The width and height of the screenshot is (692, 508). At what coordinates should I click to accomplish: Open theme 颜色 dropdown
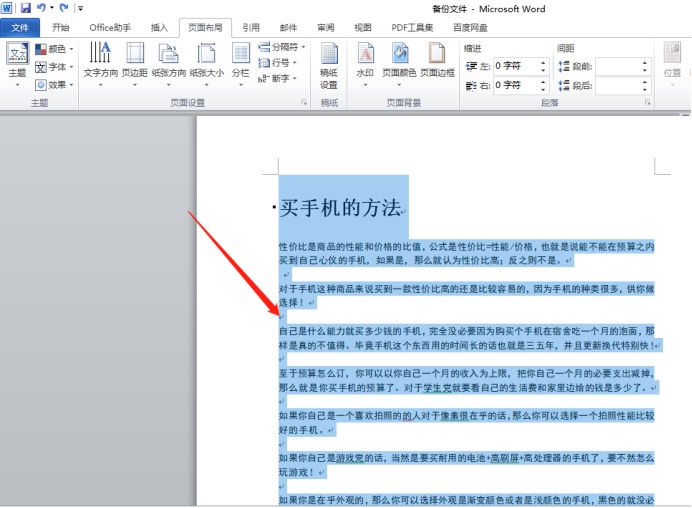pos(54,49)
